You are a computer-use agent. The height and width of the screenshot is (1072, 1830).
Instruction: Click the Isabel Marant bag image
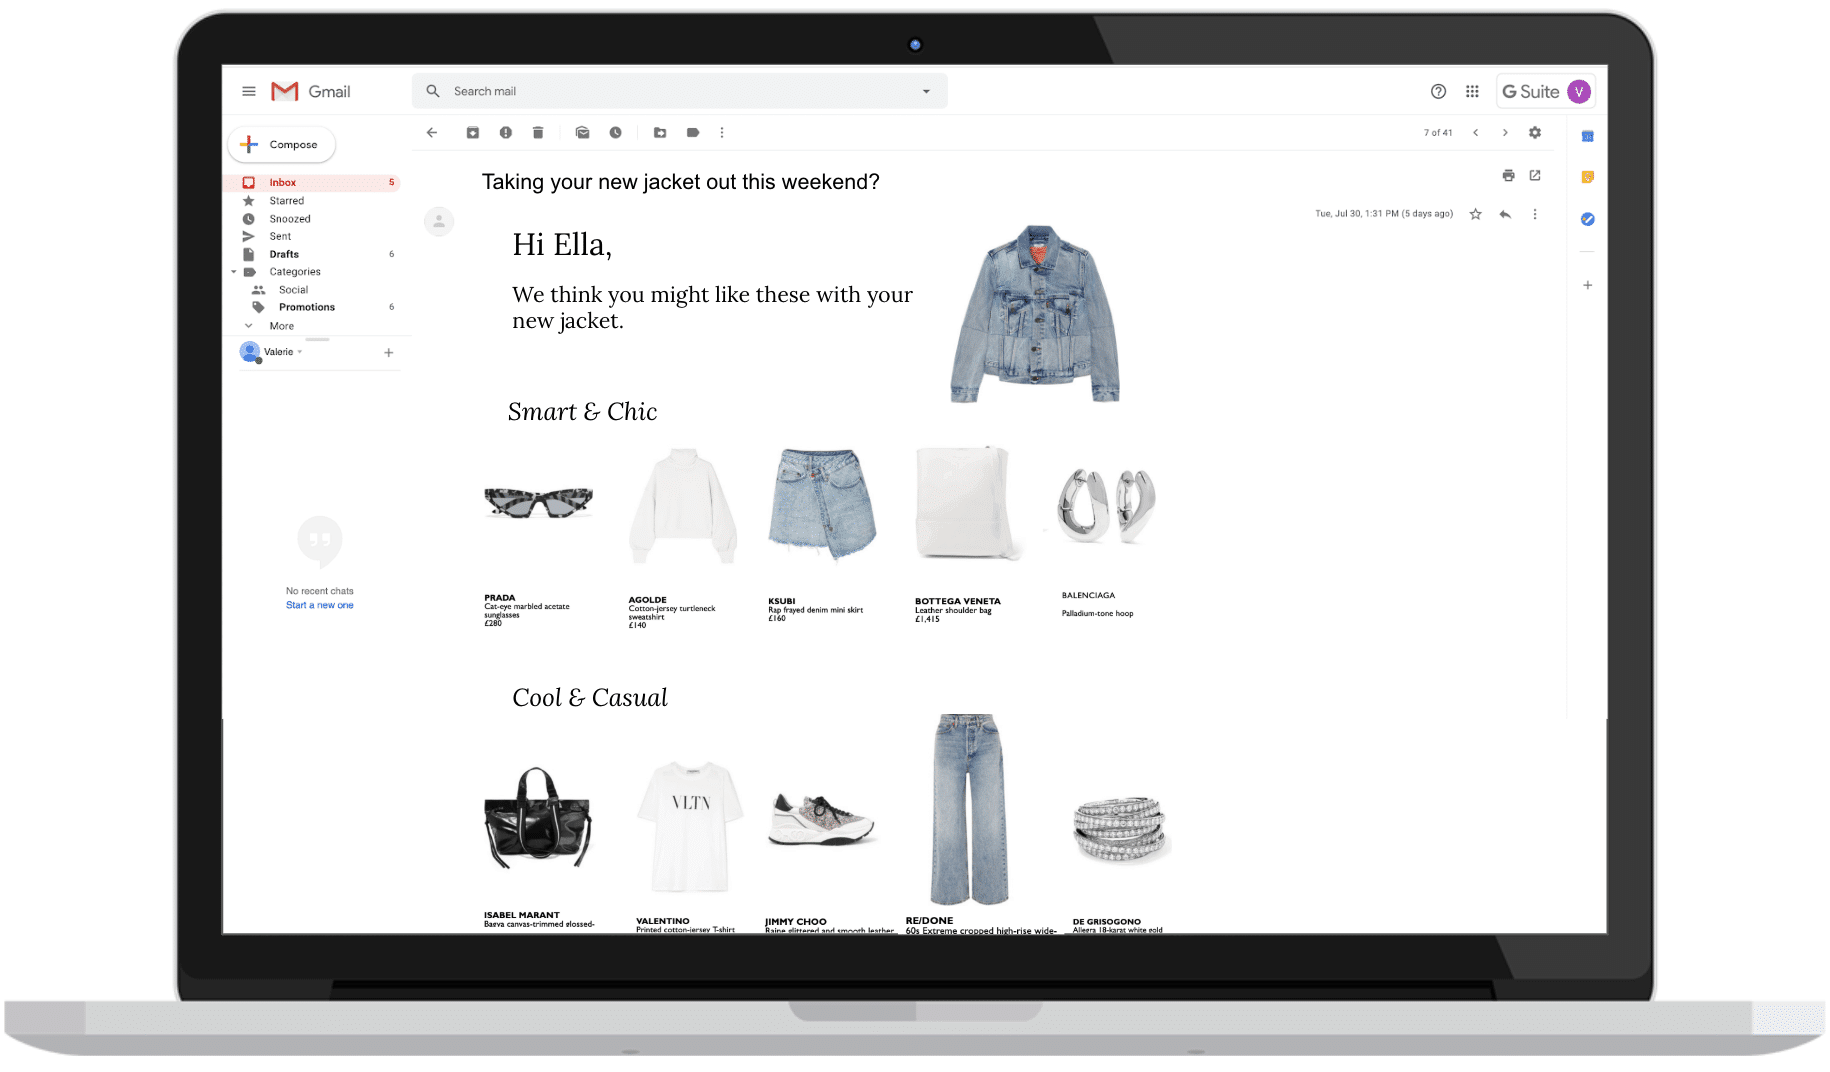[x=538, y=819]
